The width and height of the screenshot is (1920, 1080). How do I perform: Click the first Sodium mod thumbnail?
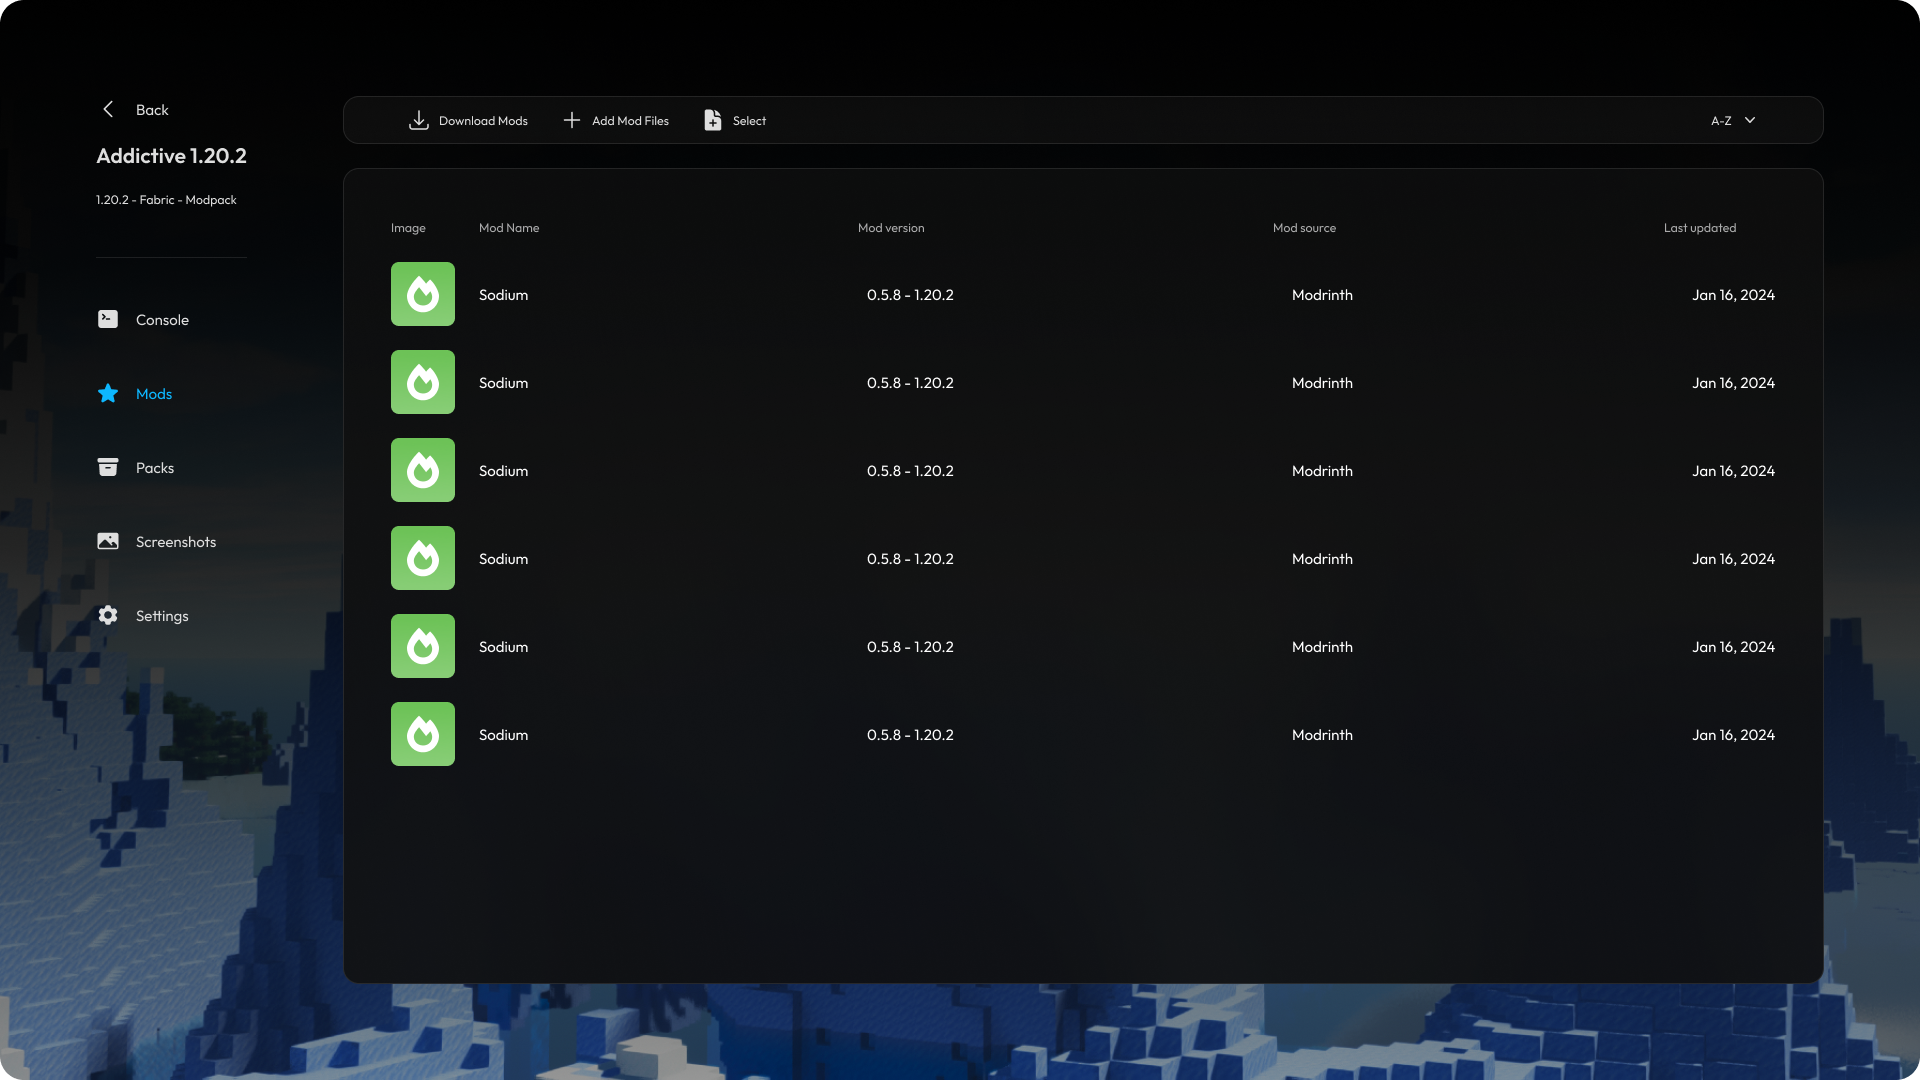[x=423, y=294]
